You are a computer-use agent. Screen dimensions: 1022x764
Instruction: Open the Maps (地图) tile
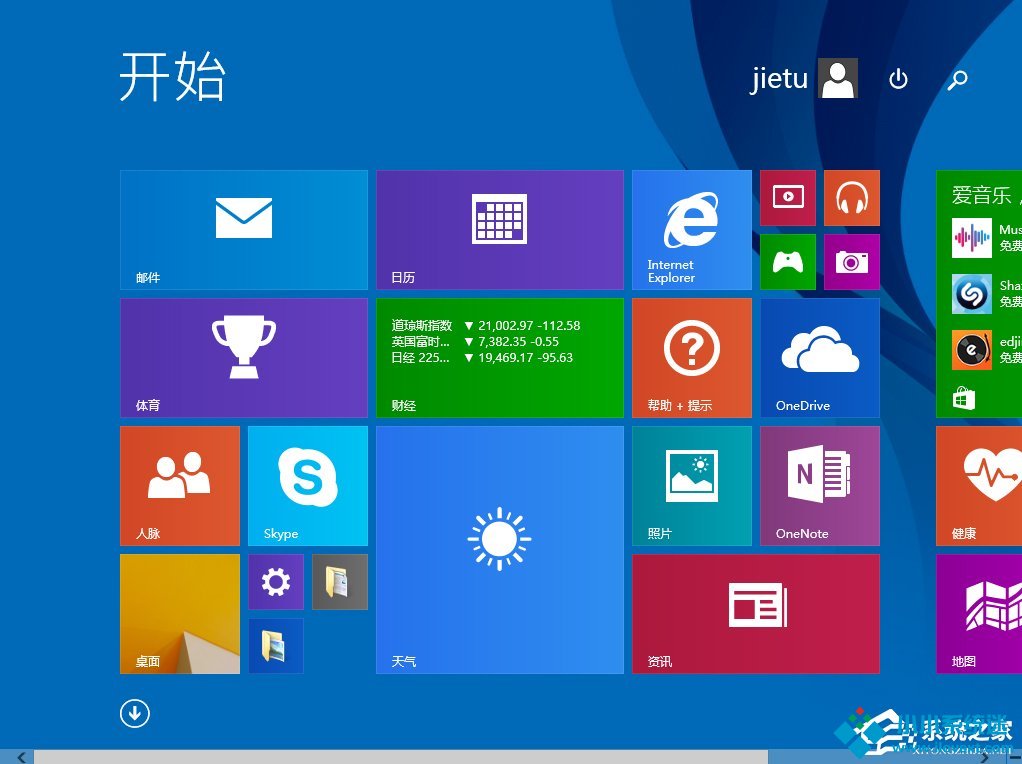tap(979, 613)
